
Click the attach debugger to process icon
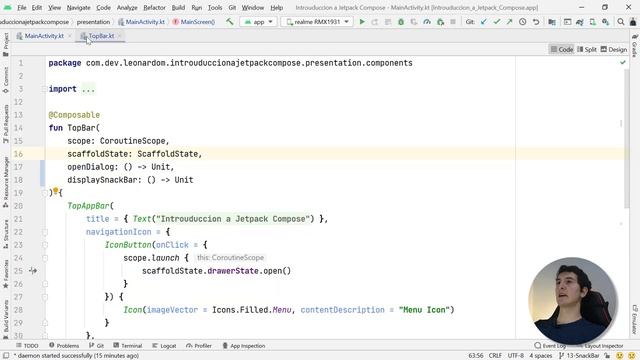[x=440, y=22]
